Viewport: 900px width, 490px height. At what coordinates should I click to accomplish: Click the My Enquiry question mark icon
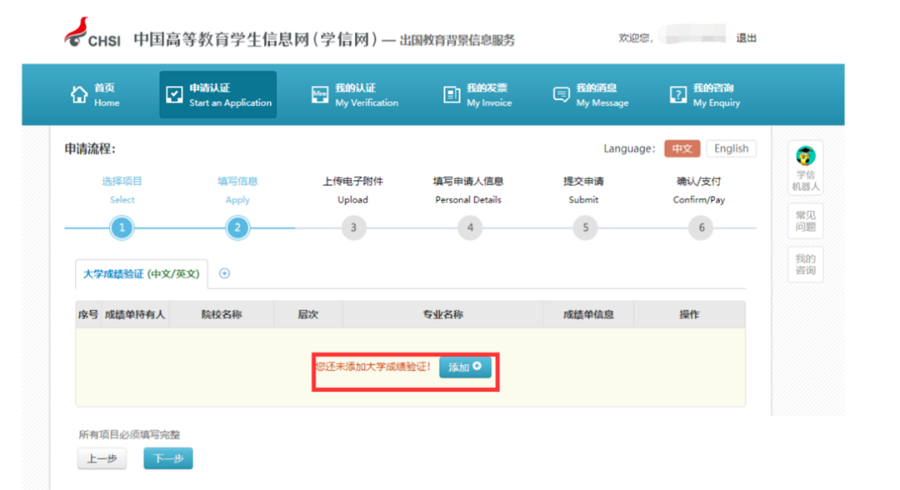(678, 95)
